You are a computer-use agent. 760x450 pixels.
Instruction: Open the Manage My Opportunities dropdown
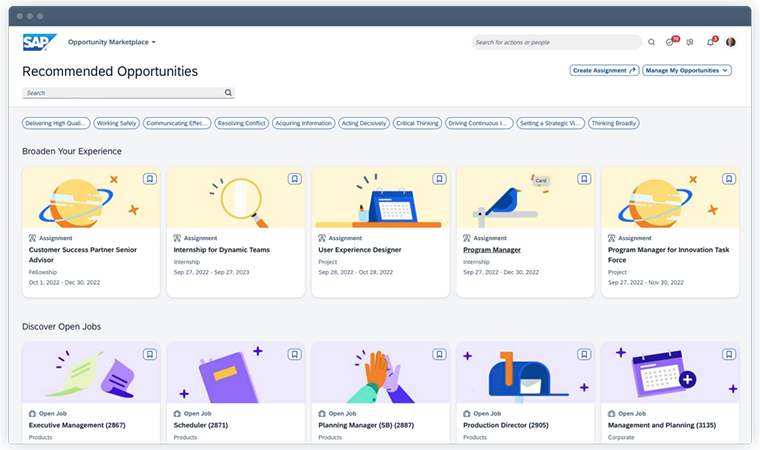tap(687, 70)
